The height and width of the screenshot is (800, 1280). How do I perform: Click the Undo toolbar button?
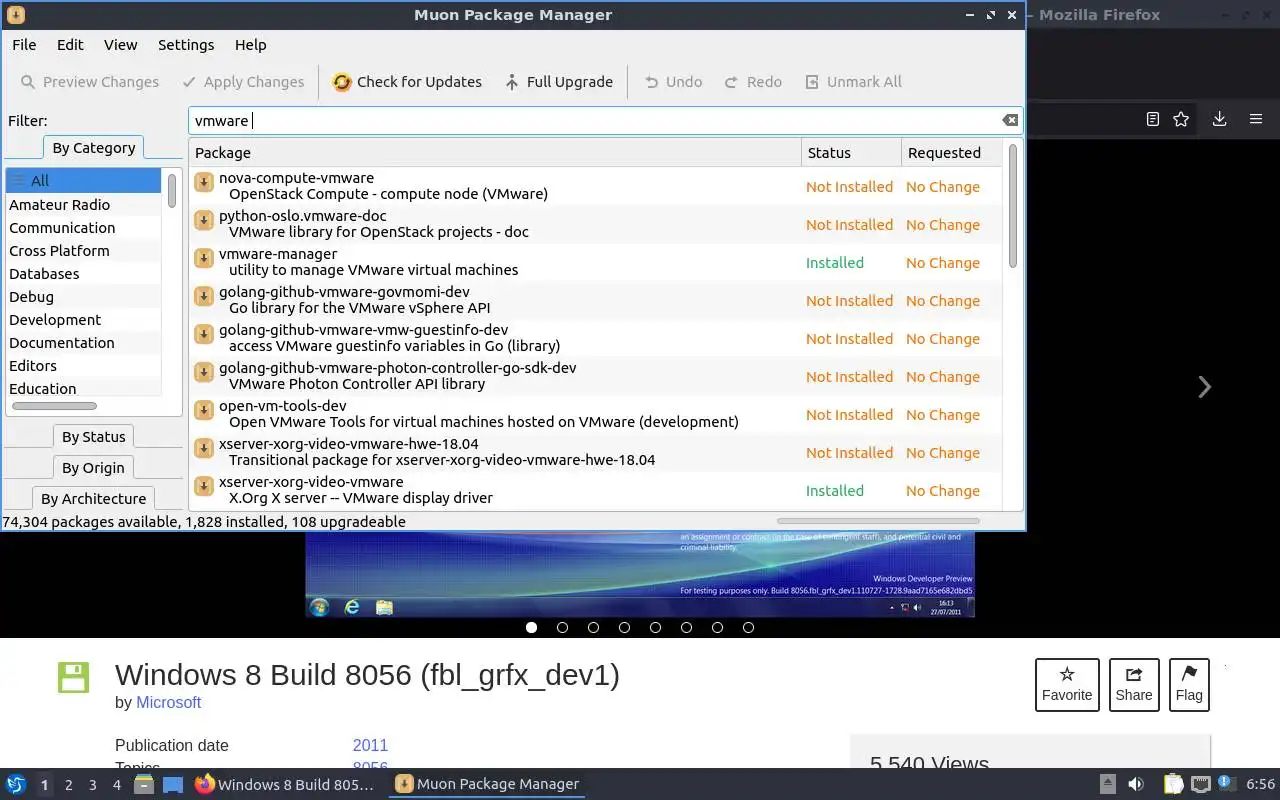(x=673, y=82)
